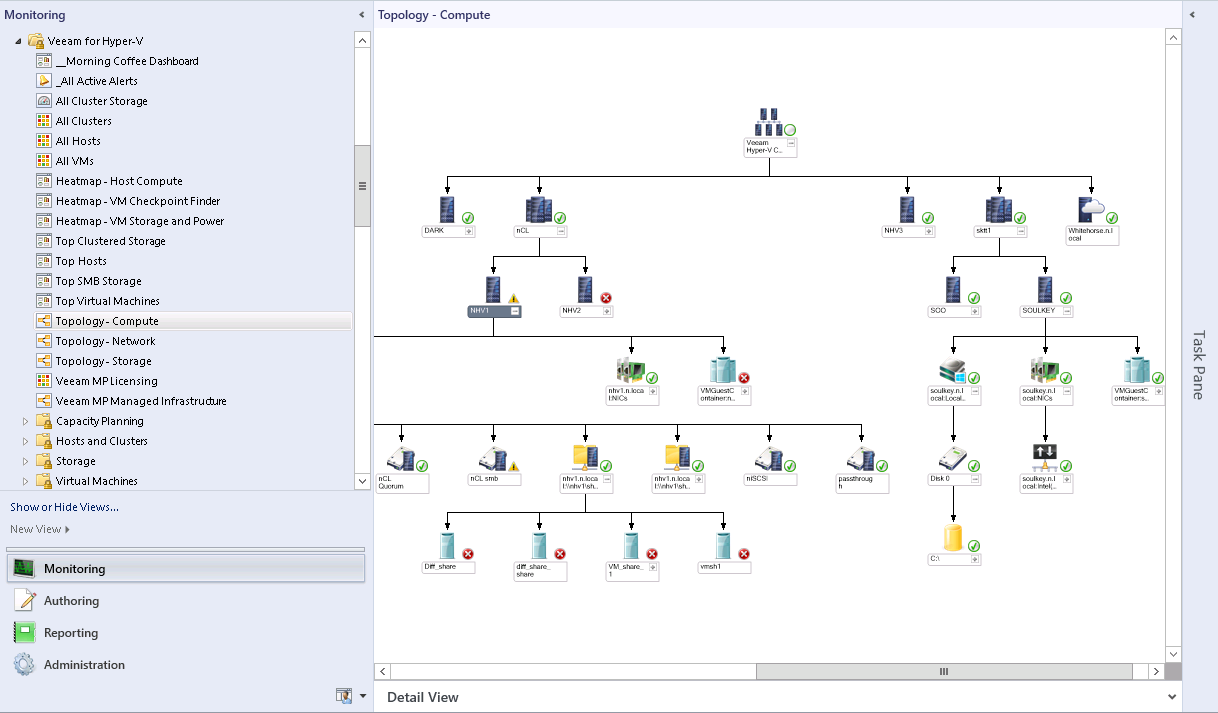Expand the DARK node in topology

coord(469,231)
